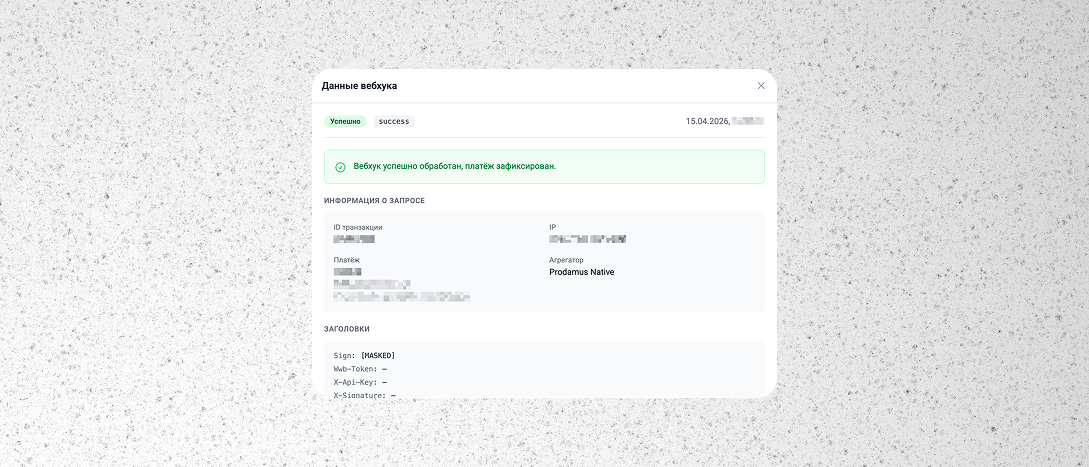Close the Данные вебхука dialog
1089x467 pixels.
point(761,86)
